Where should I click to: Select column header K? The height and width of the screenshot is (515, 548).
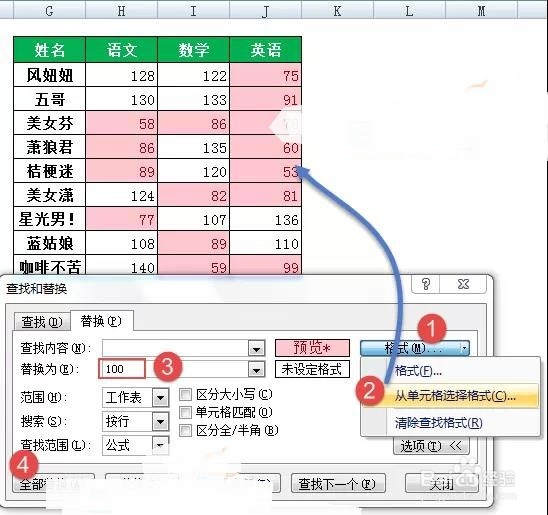pyautogui.click(x=337, y=10)
